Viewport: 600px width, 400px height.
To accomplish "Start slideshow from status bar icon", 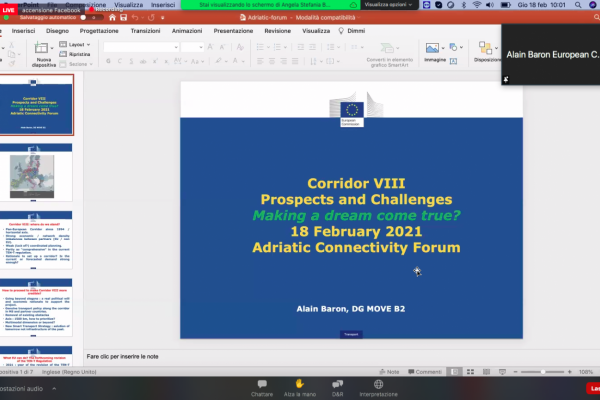I will [x=502, y=372].
